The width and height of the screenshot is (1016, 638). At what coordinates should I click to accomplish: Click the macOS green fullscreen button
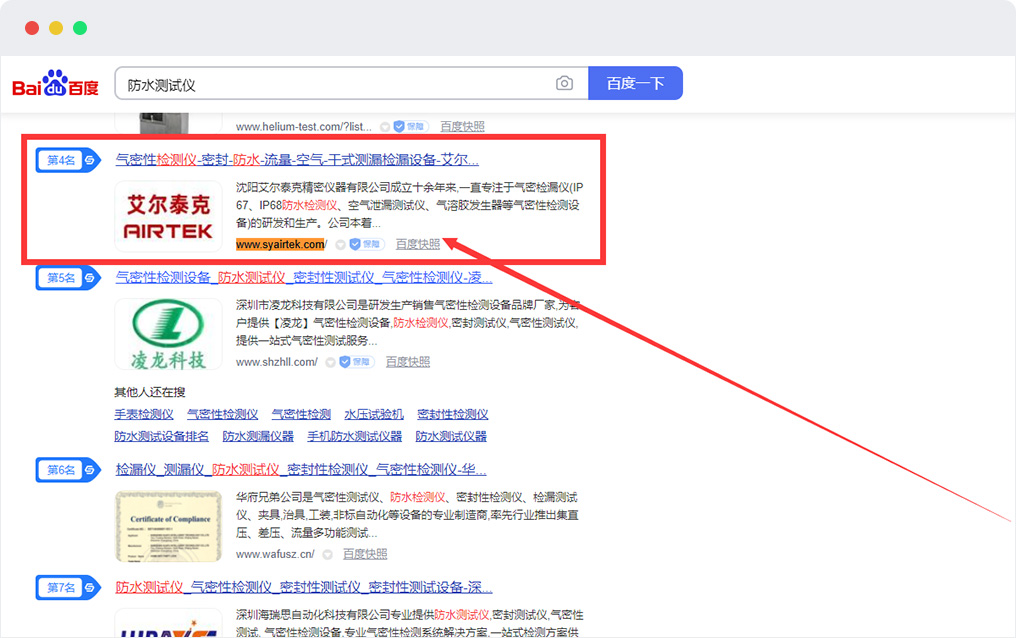(x=80, y=28)
